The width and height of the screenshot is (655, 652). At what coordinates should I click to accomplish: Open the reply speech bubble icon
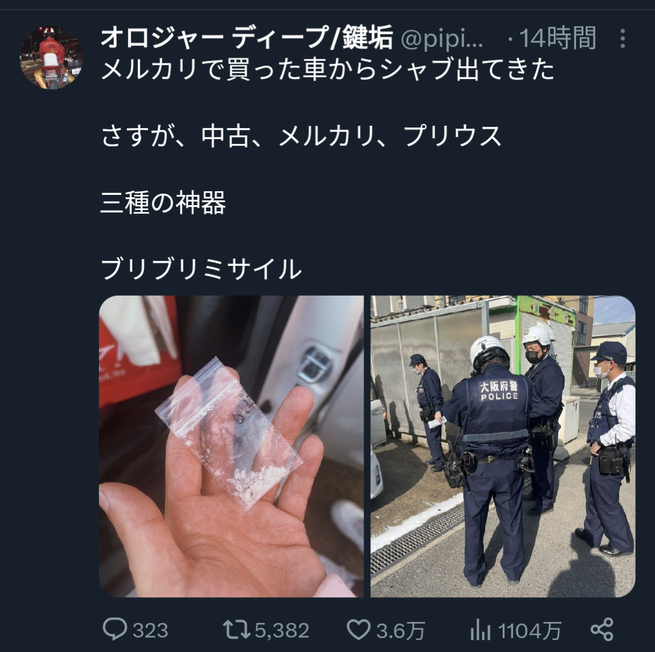(x=114, y=629)
